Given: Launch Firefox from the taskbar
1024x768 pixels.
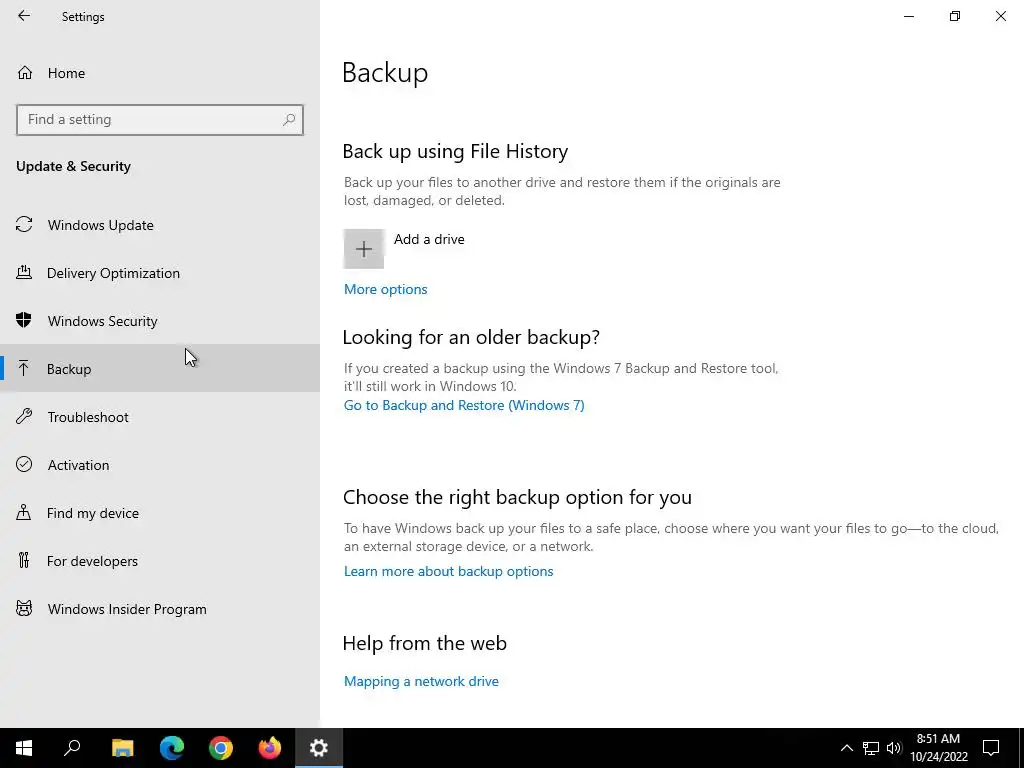Looking at the screenshot, I should click(270, 748).
